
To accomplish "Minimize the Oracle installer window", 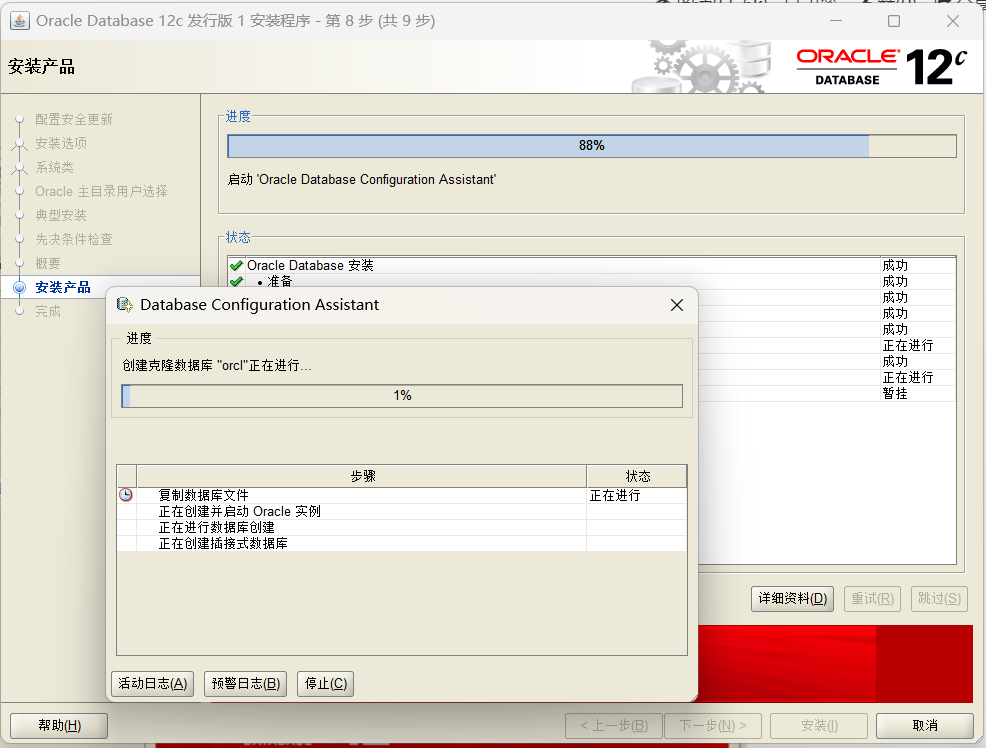I will [x=836, y=21].
